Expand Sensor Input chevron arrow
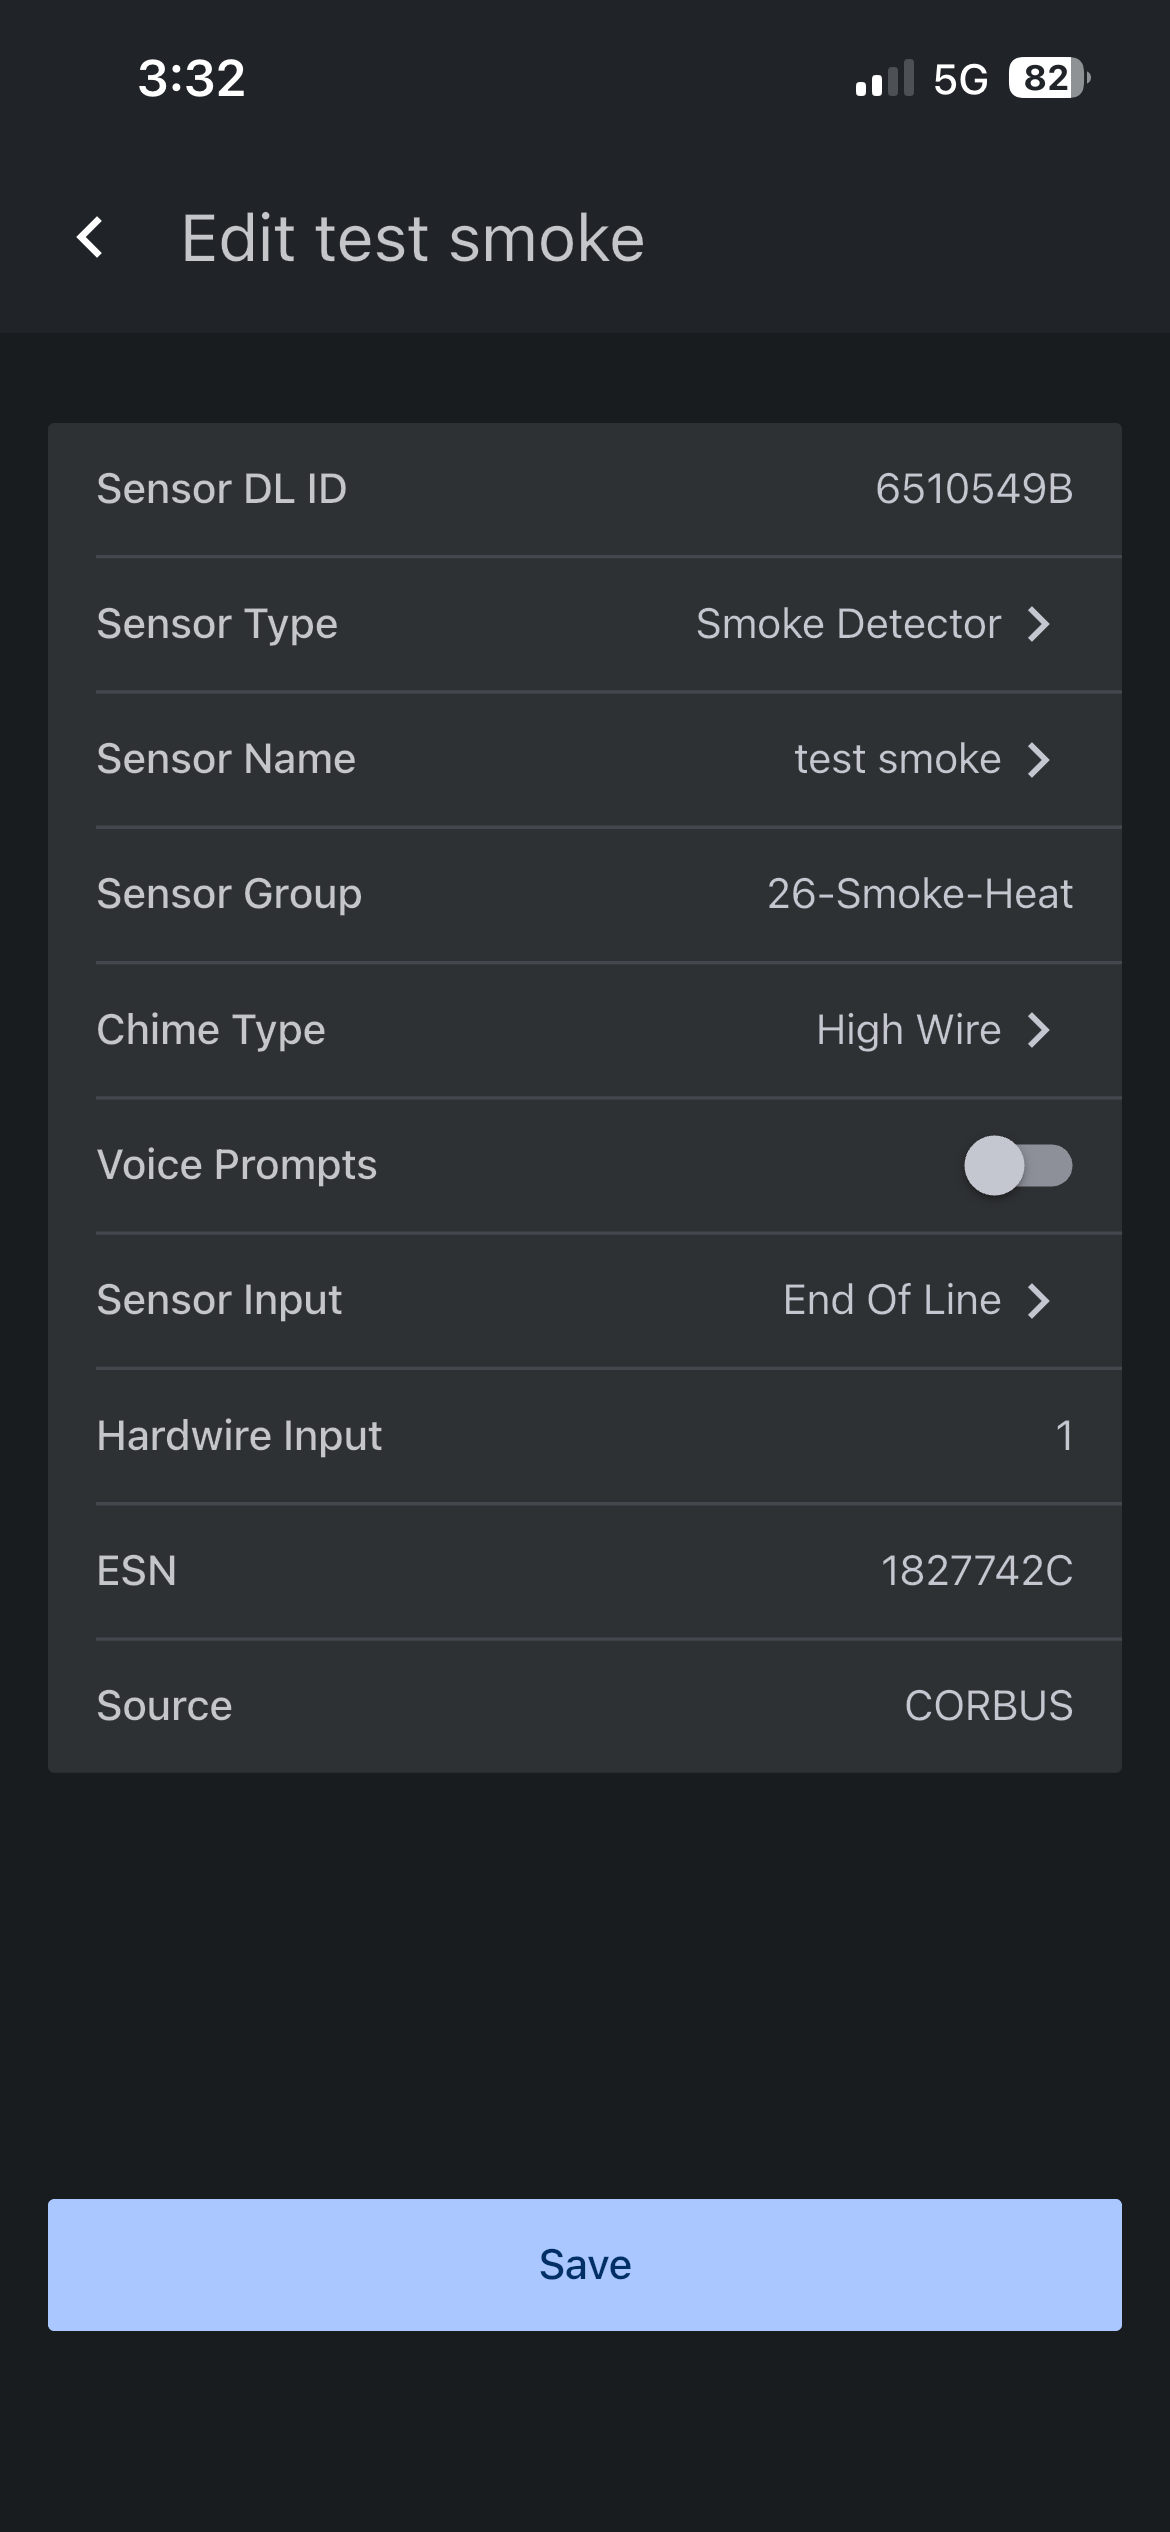This screenshot has width=1170, height=2532. pyautogui.click(x=1039, y=1300)
